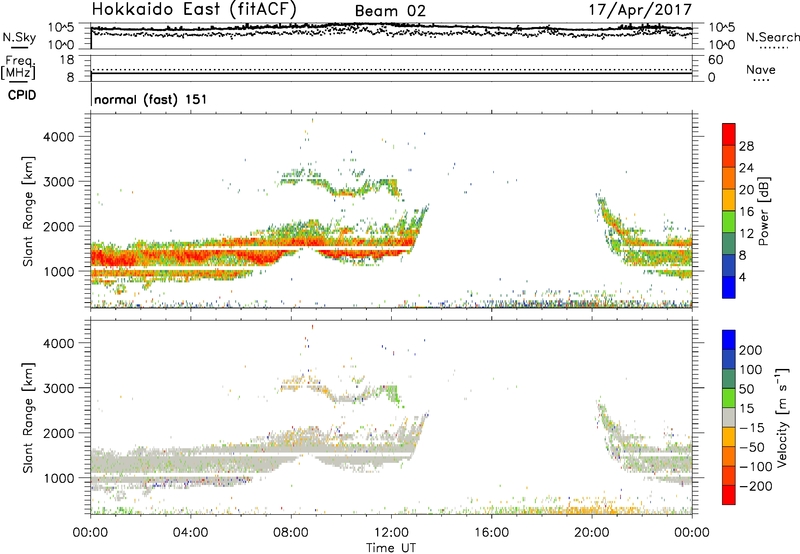This screenshot has width=800, height=554.
Task: Click the '-15' tick on the velocity scale
Action: point(752,428)
